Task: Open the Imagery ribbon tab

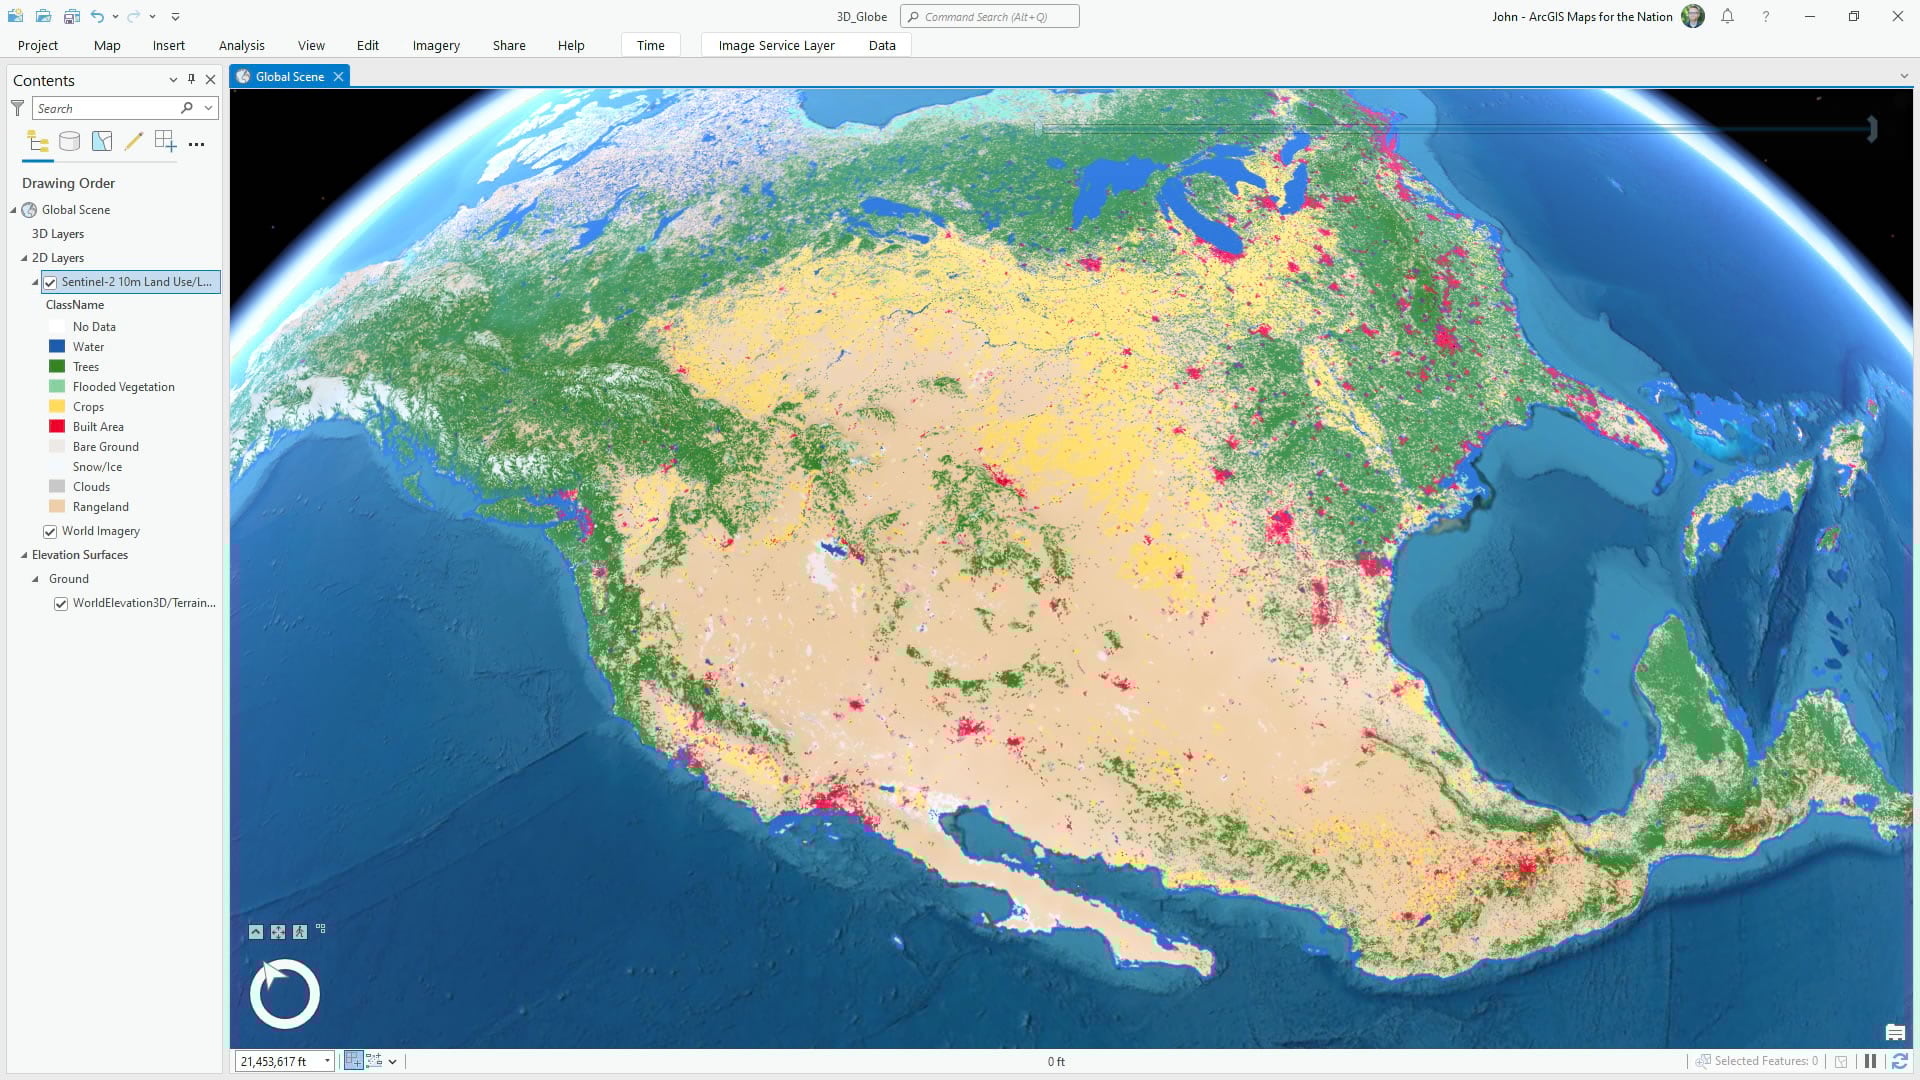Action: tap(436, 45)
